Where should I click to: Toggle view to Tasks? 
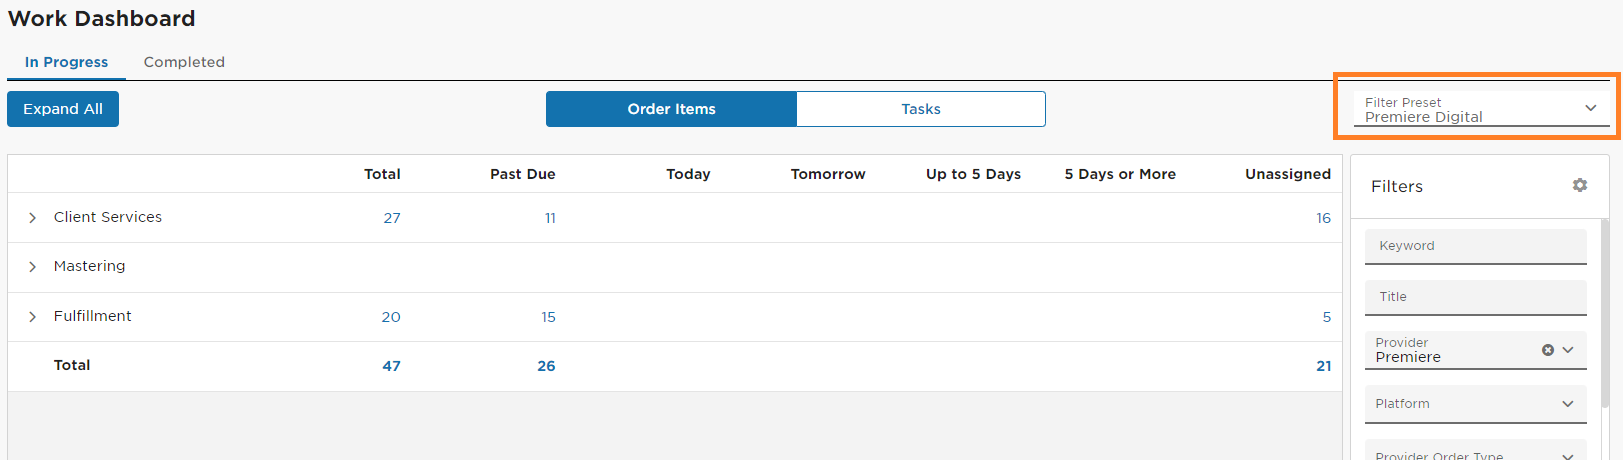click(x=921, y=109)
